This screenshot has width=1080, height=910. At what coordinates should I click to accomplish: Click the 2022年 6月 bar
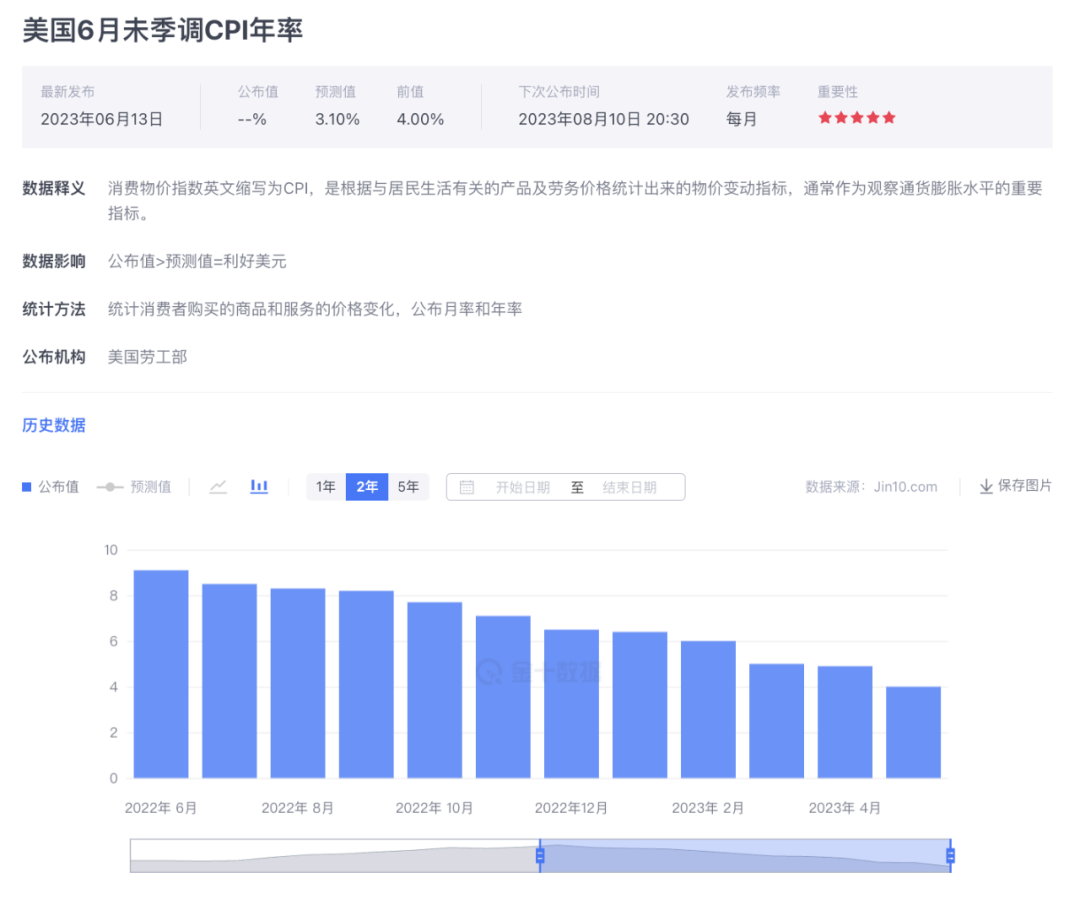click(161, 674)
